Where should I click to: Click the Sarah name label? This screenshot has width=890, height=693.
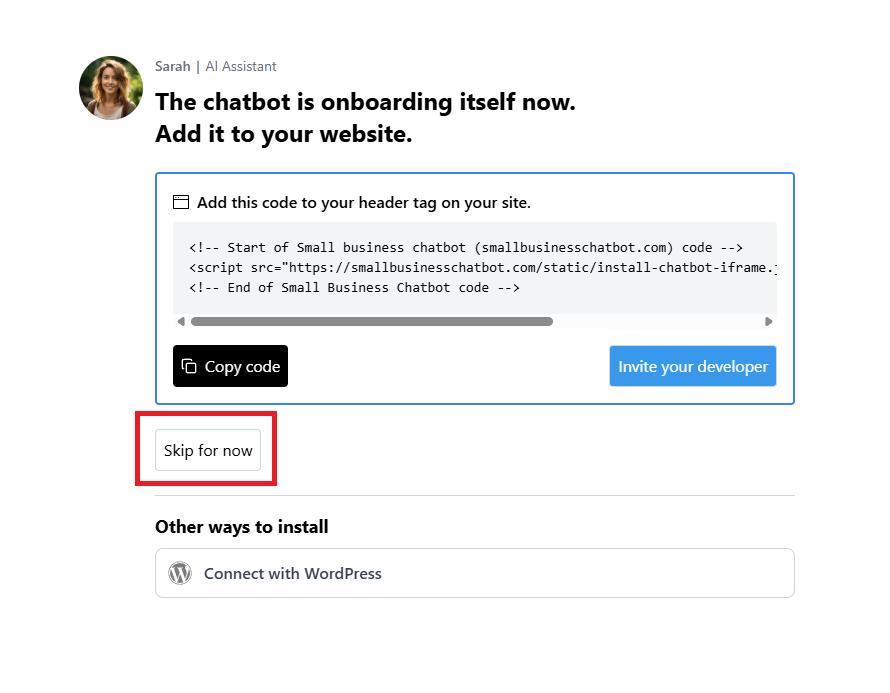pyautogui.click(x=173, y=66)
